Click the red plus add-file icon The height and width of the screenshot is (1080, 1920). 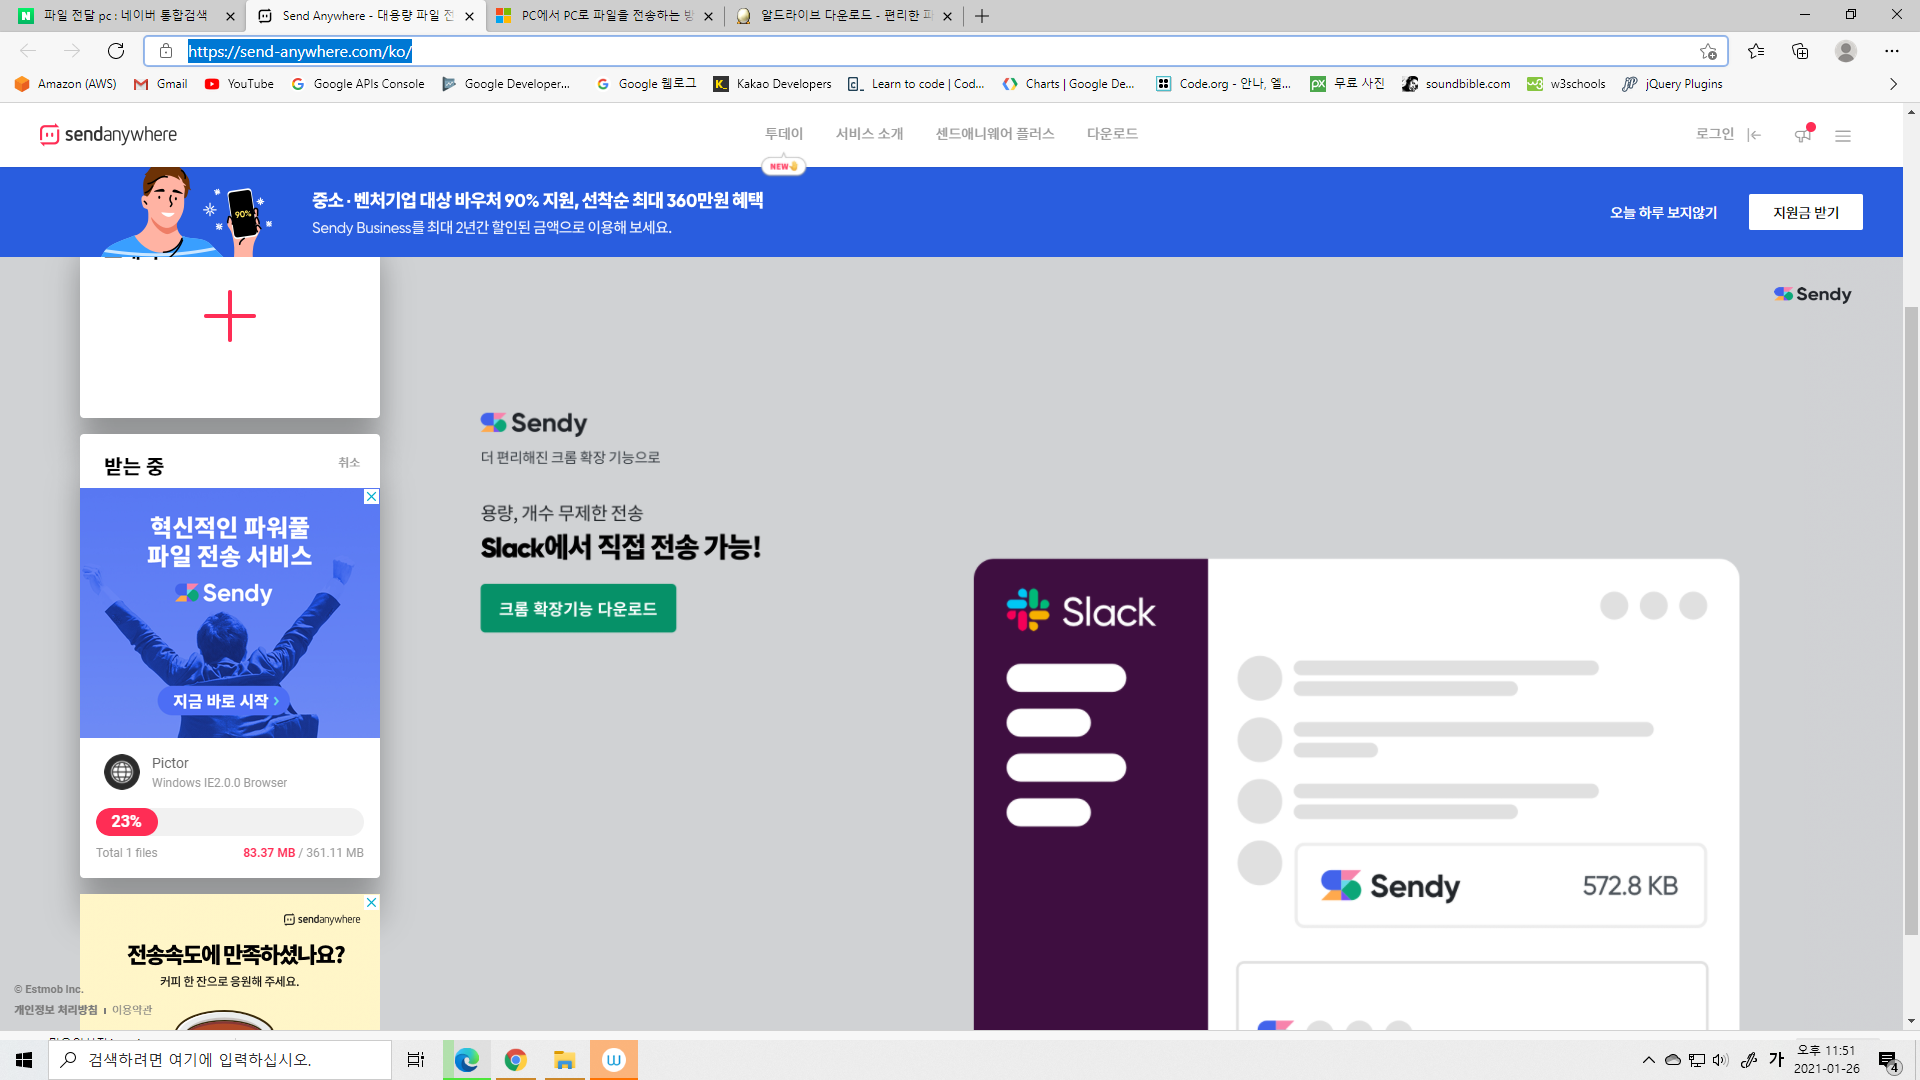(230, 316)
